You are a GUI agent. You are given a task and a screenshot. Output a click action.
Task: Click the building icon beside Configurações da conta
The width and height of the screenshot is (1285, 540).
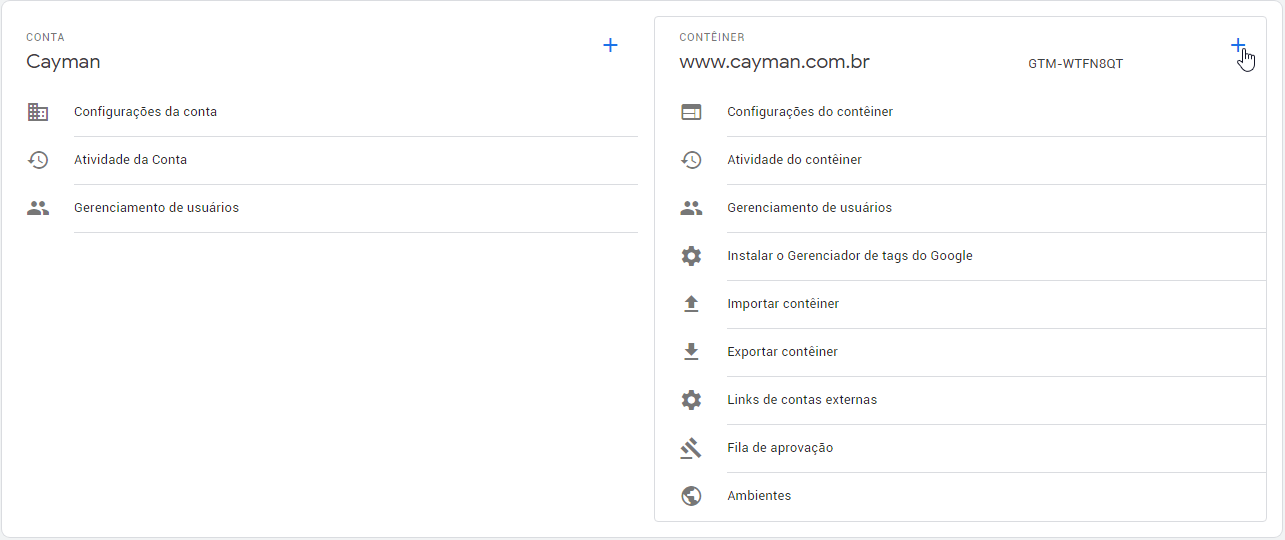click(x=38, y=112)
